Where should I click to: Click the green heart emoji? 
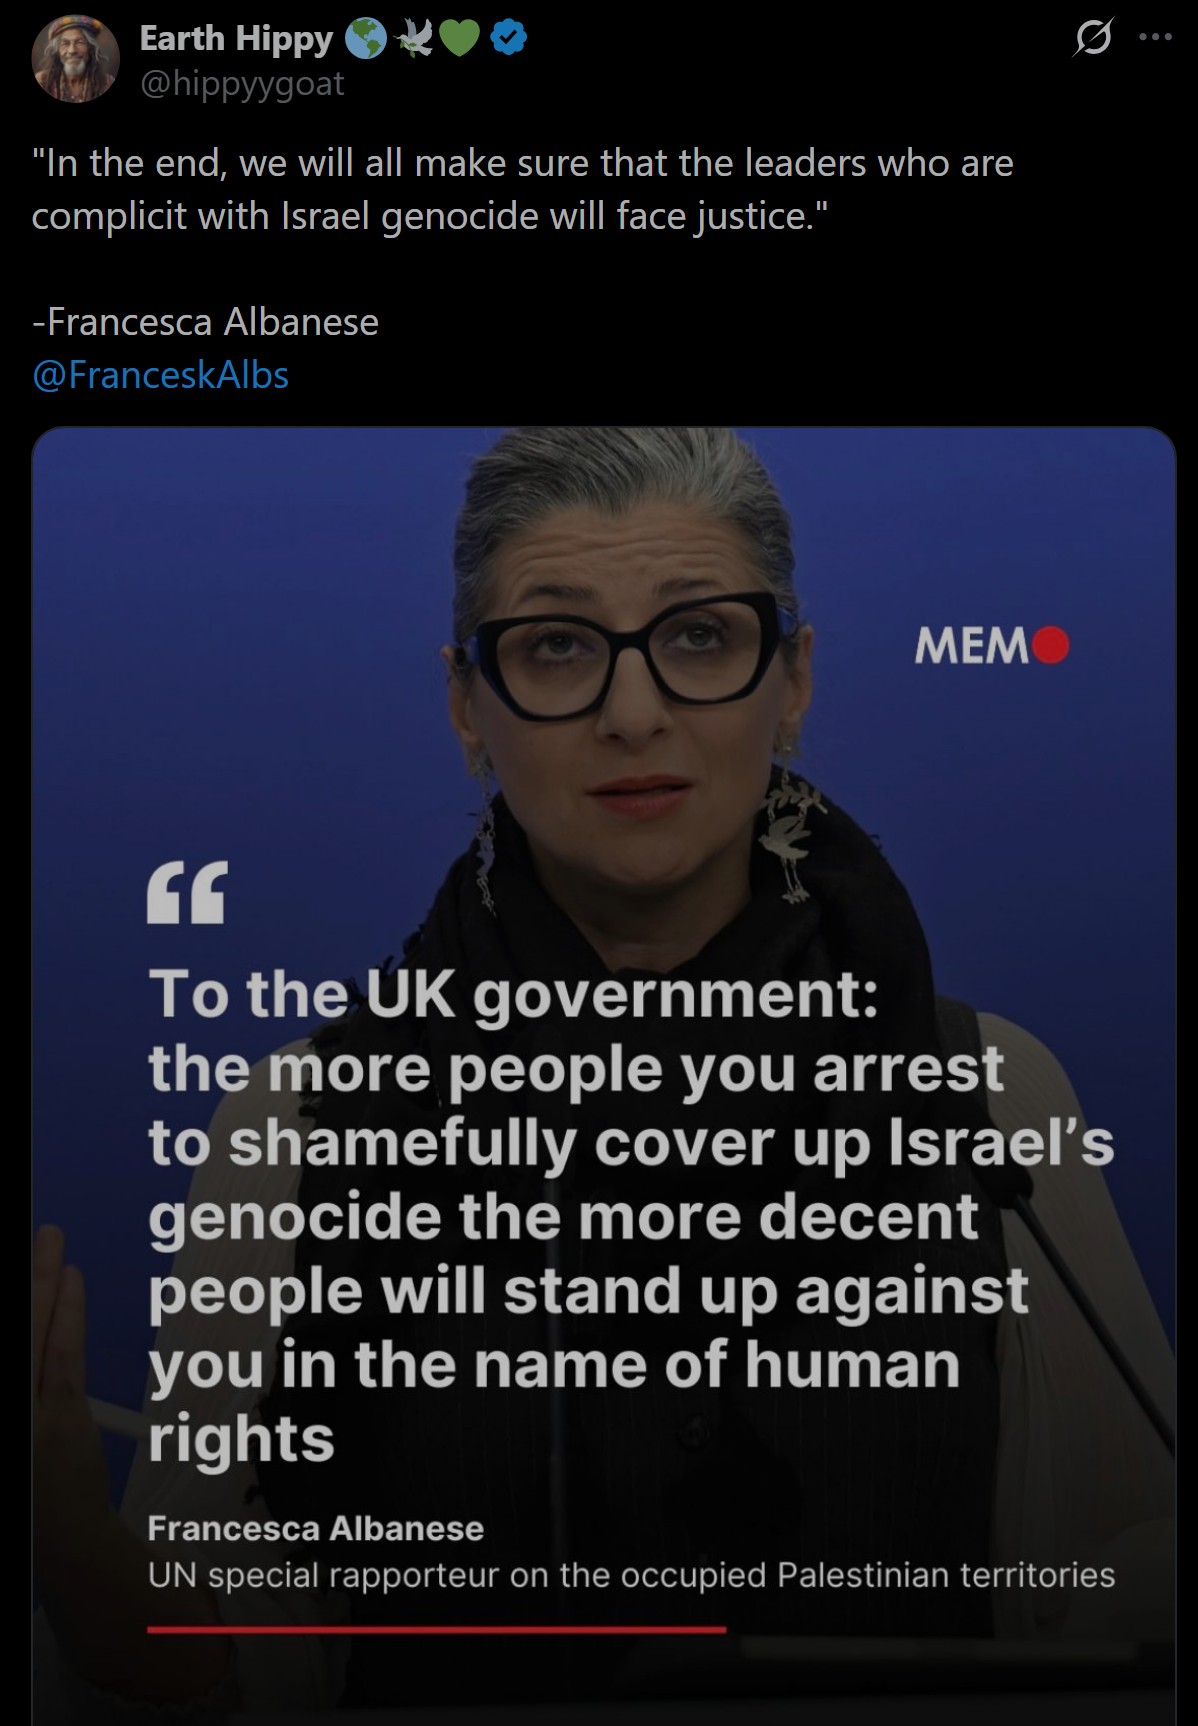point(460,40)
